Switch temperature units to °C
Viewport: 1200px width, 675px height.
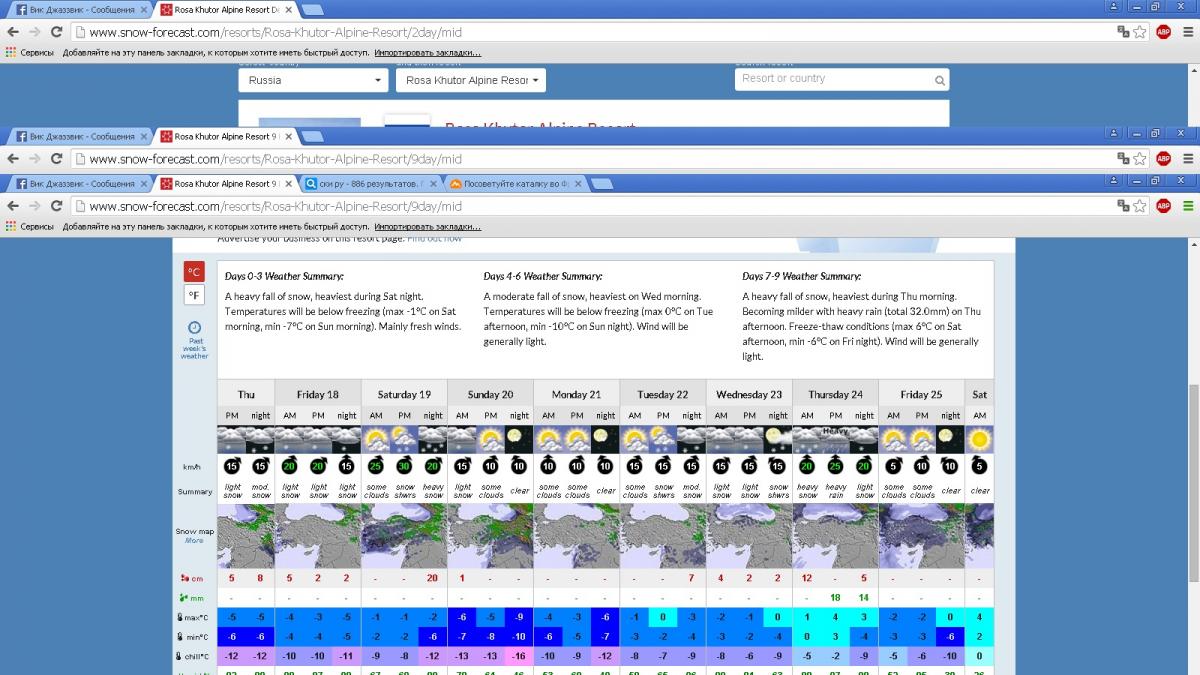tap(194, 271)
